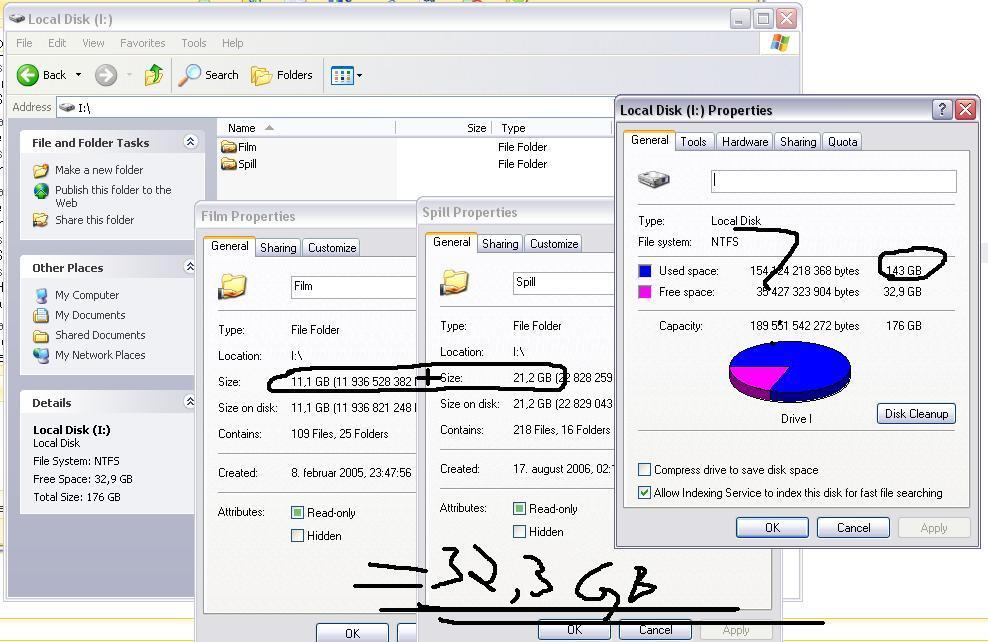Click the Back arrow icon in Explorer
This screenshot has height=642, width=988.
[28, 75]
